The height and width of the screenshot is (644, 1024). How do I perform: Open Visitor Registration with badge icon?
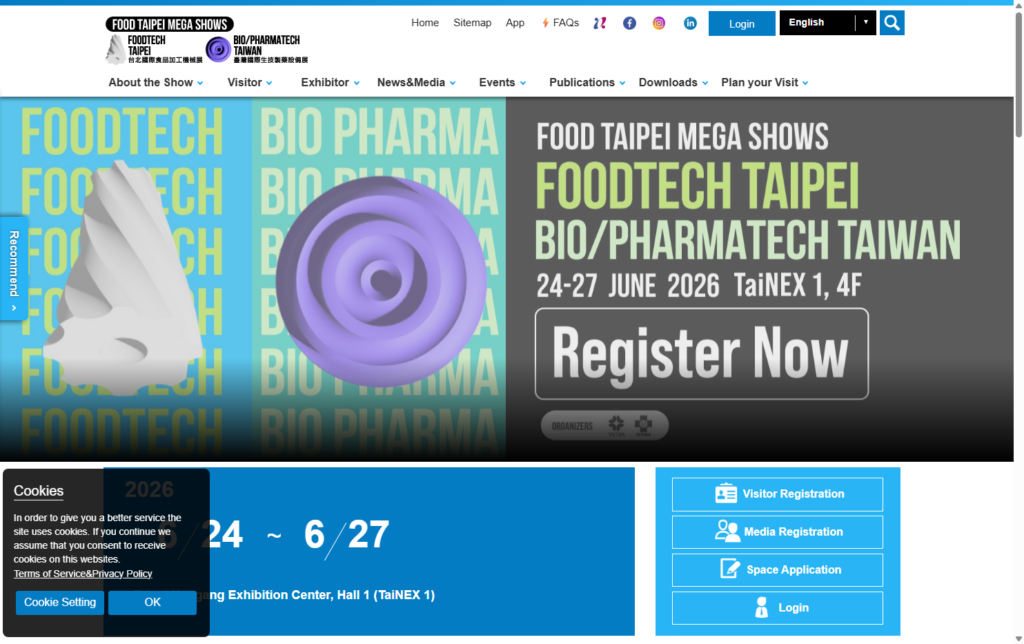pyautogui.click(x=777, y=494)
